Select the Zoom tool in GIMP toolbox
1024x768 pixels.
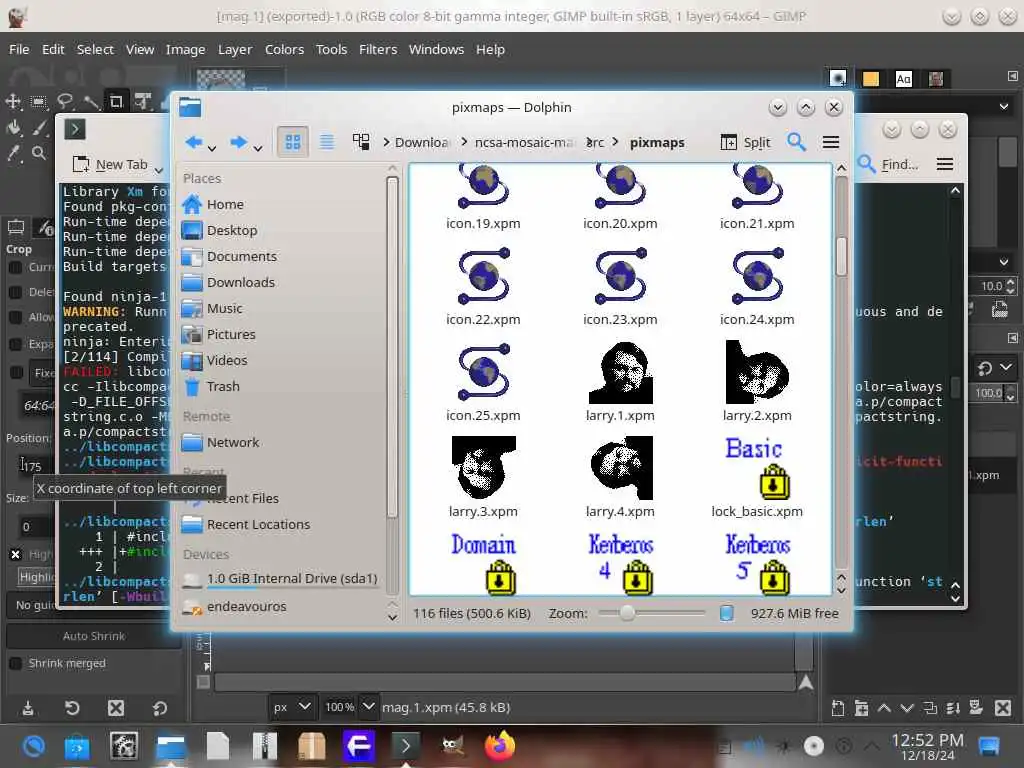(x=39, y=153)
